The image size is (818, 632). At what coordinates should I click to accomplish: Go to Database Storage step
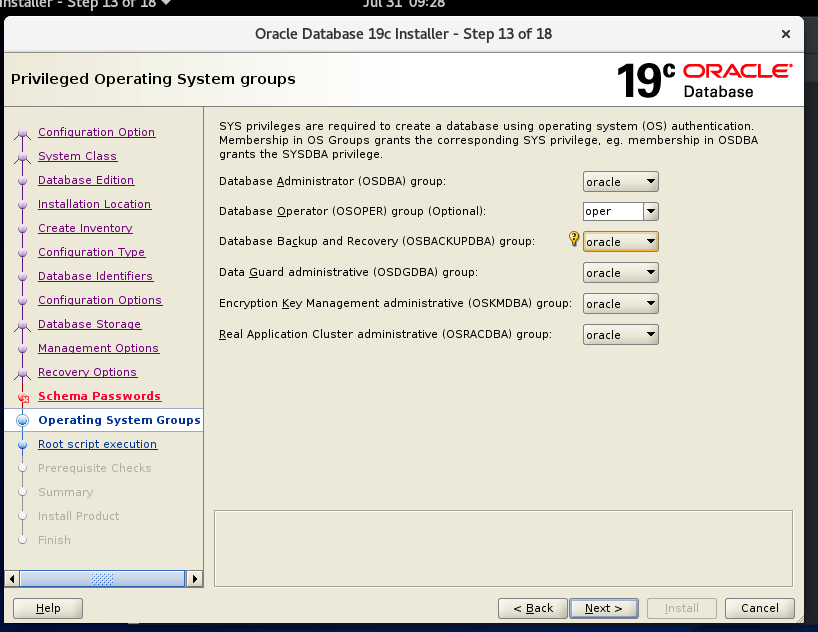point(89,324)
